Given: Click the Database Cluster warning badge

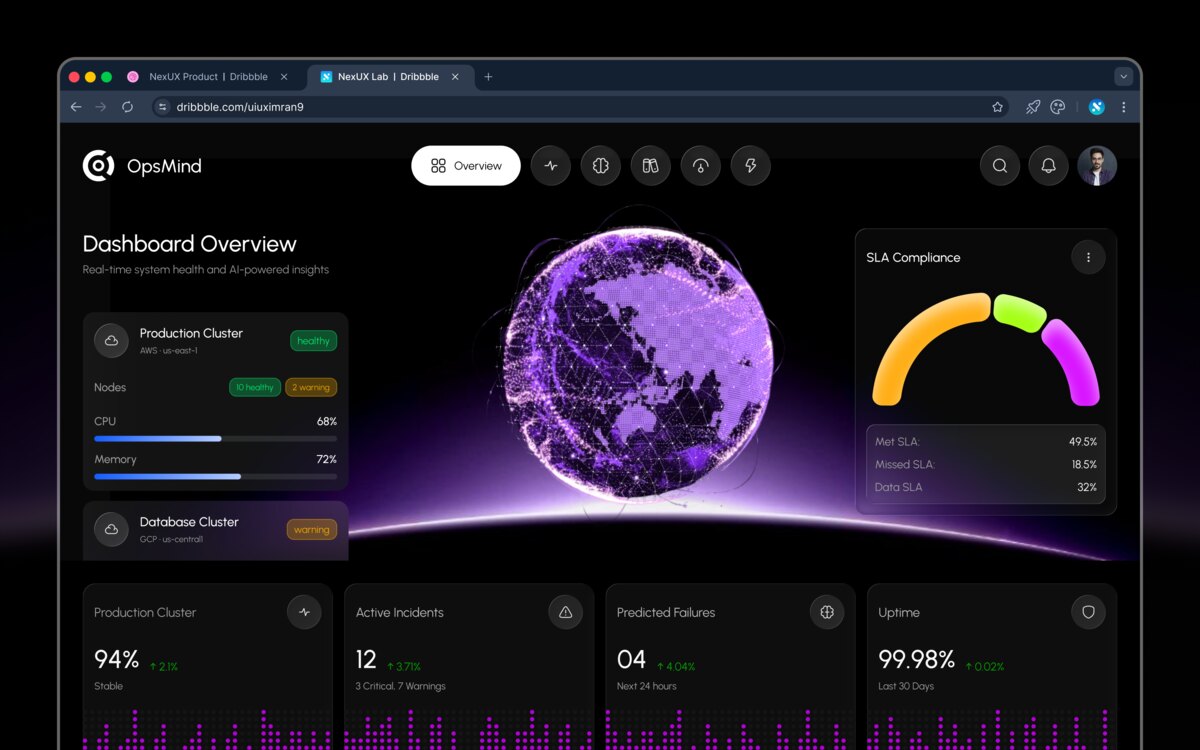Looking at the screenshot, I should [x=312, y=530].
